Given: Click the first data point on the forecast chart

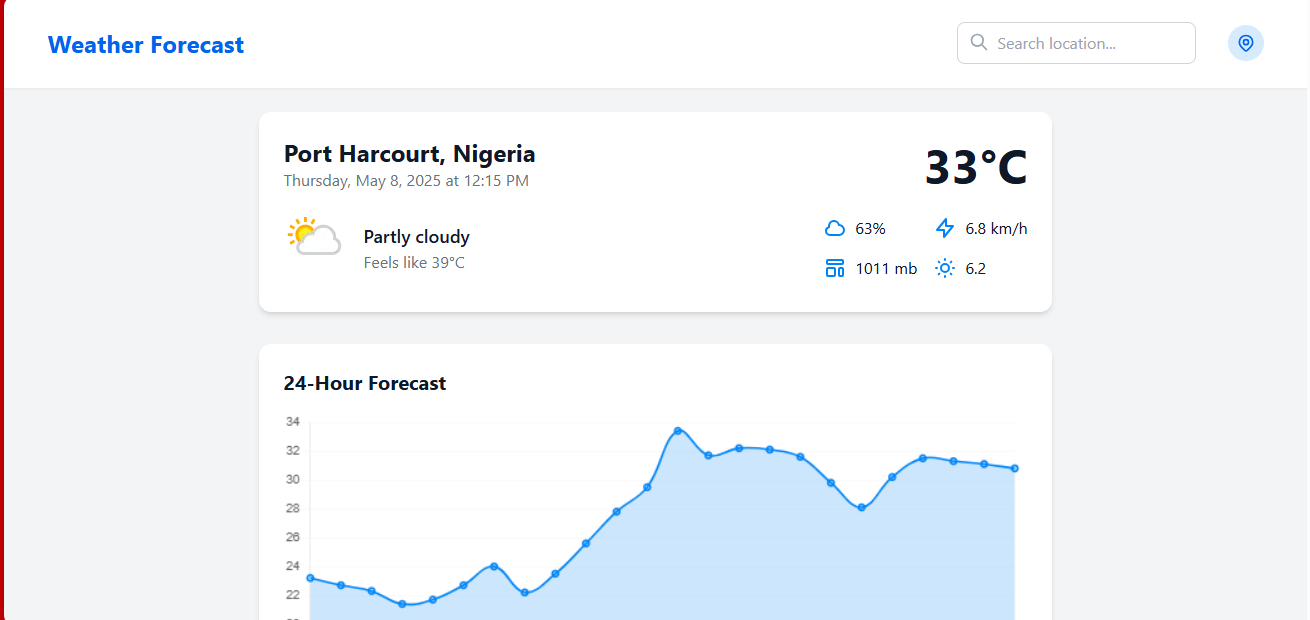Looking at the screenshot, I should pos(310,578).
